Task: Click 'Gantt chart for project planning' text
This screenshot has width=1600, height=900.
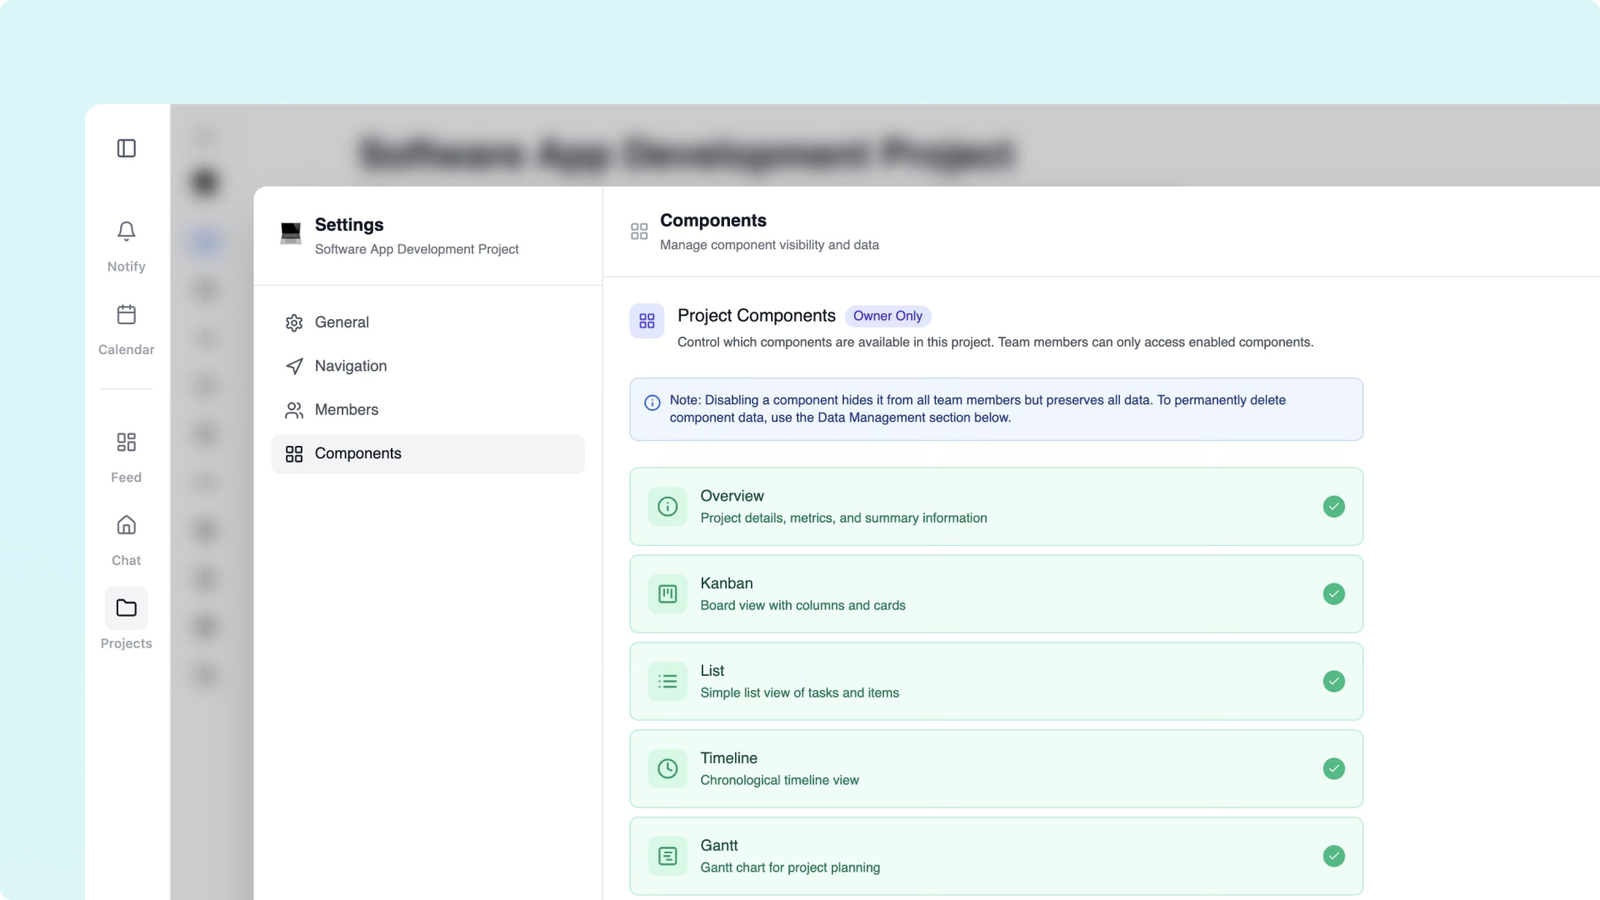Action: 790,868
